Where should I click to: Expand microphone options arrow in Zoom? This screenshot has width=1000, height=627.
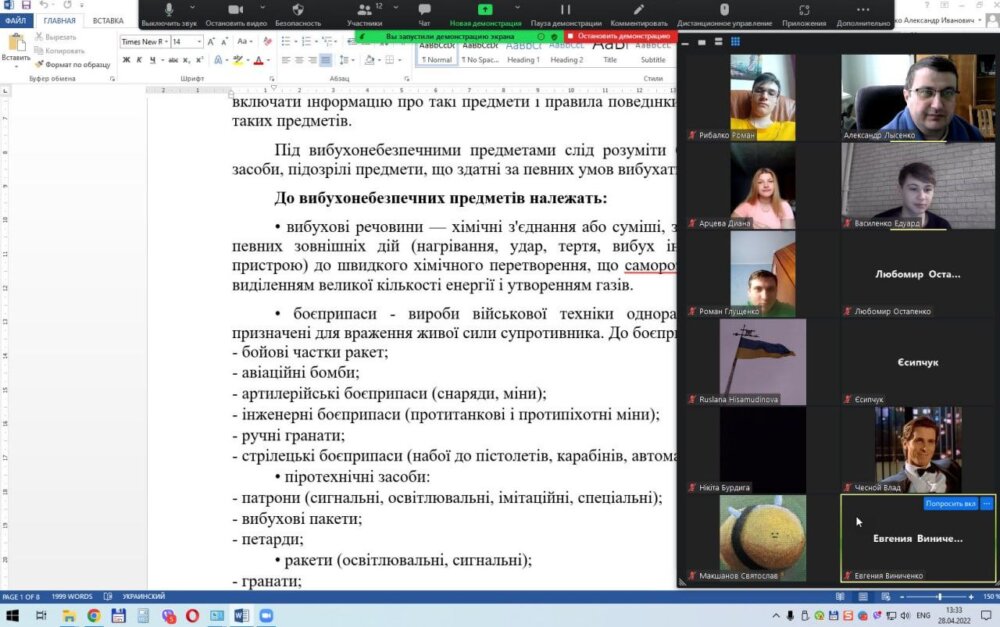[193, 8]
